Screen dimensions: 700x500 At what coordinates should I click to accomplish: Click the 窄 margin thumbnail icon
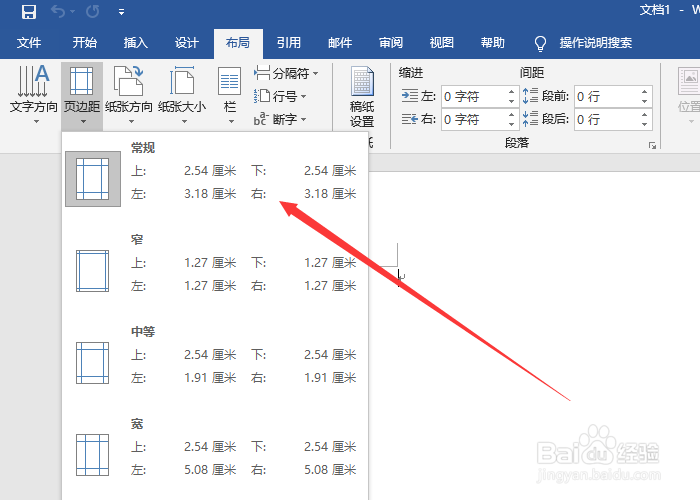[92, 271]
